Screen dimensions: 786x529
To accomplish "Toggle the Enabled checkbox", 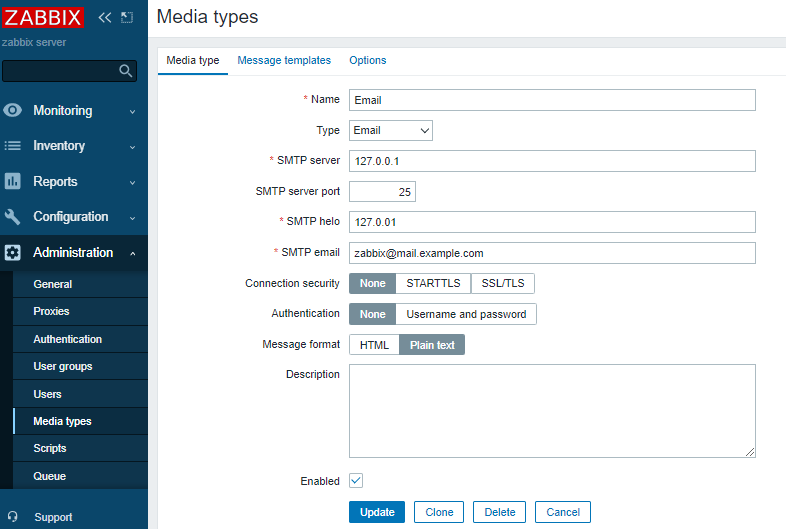I will point(356,480).
